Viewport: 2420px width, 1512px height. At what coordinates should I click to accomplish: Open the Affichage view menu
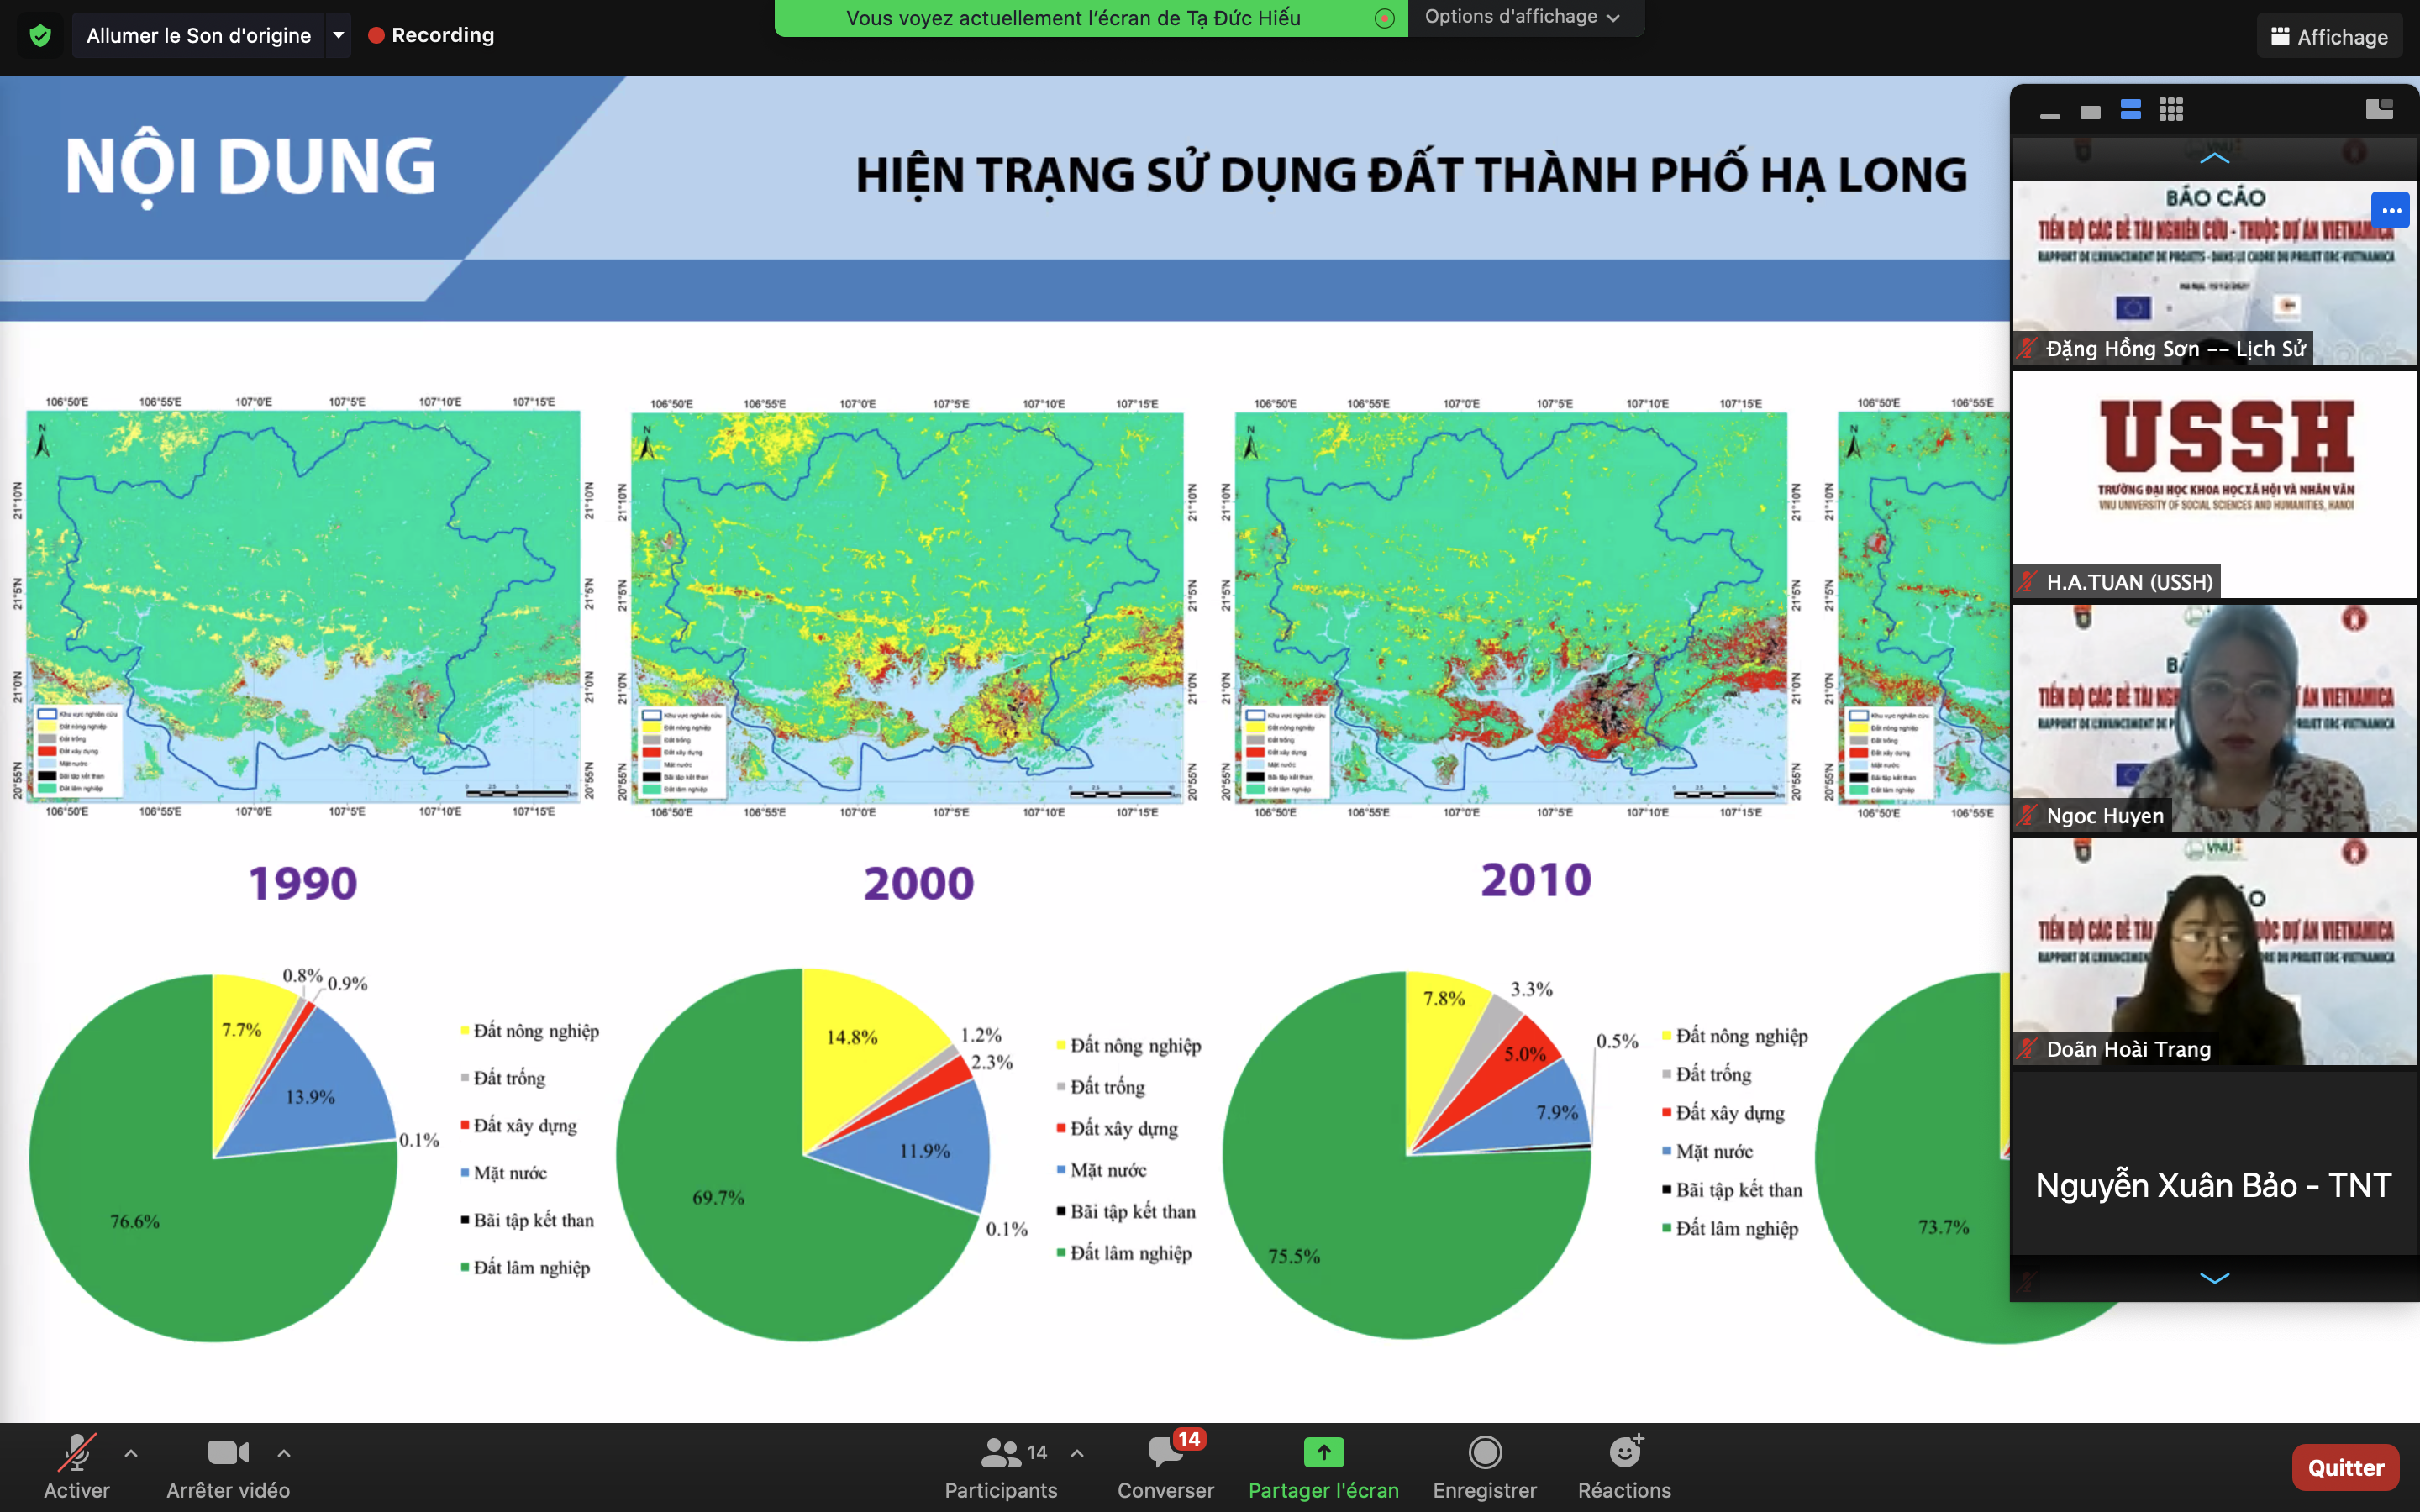2329,37
